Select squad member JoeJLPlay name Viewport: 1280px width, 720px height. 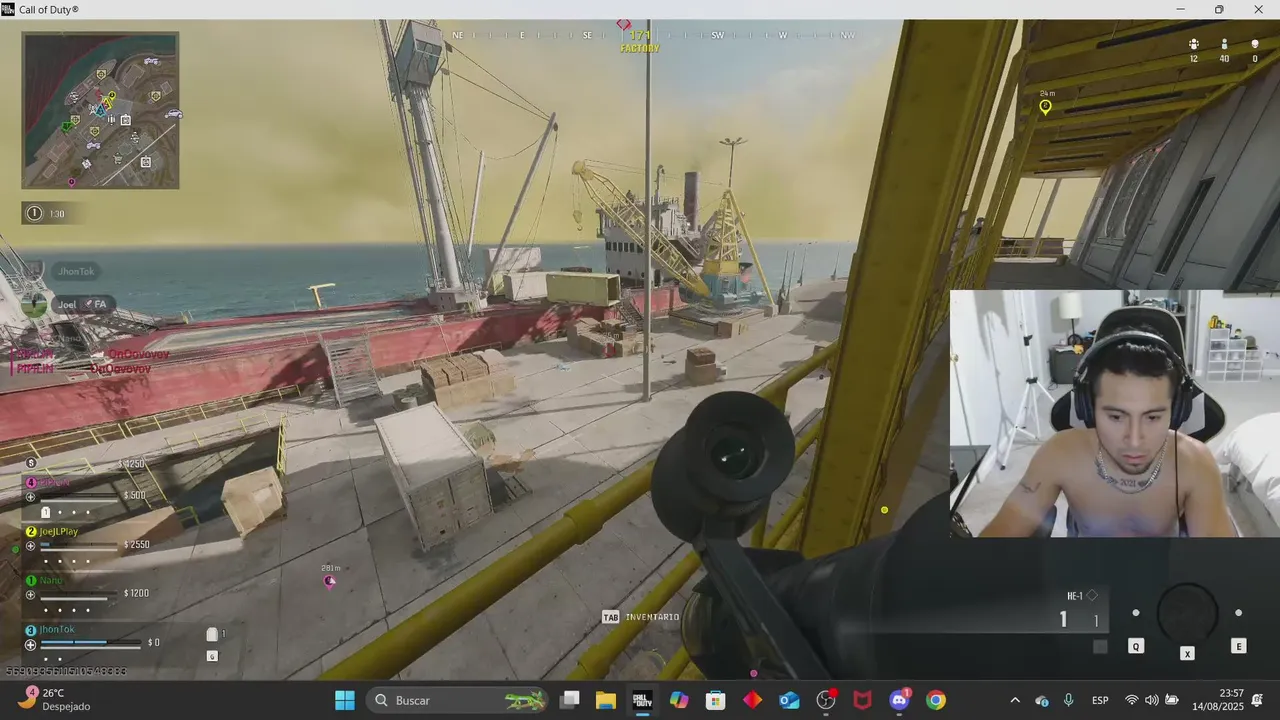[x=59, y=531]
